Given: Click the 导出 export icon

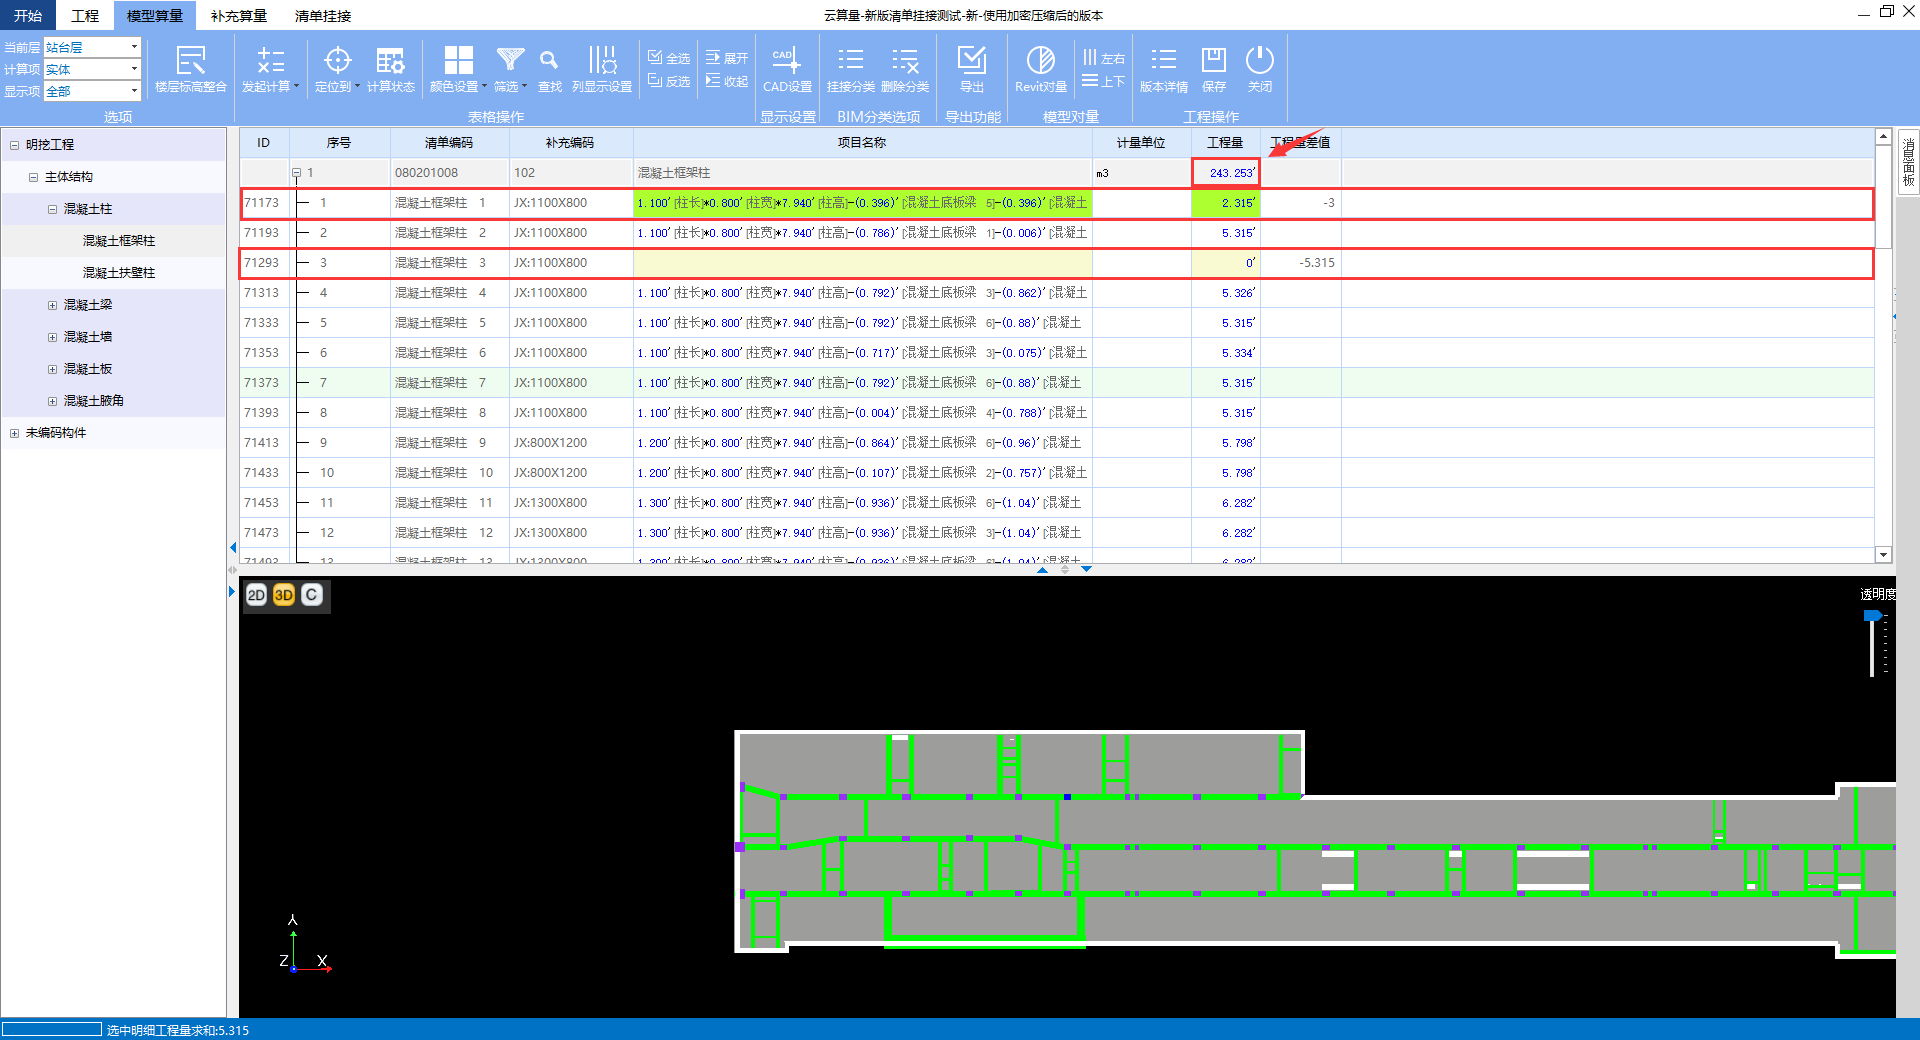Looking at the screenshot, I should pyautogui.click(x=972, y=68).
